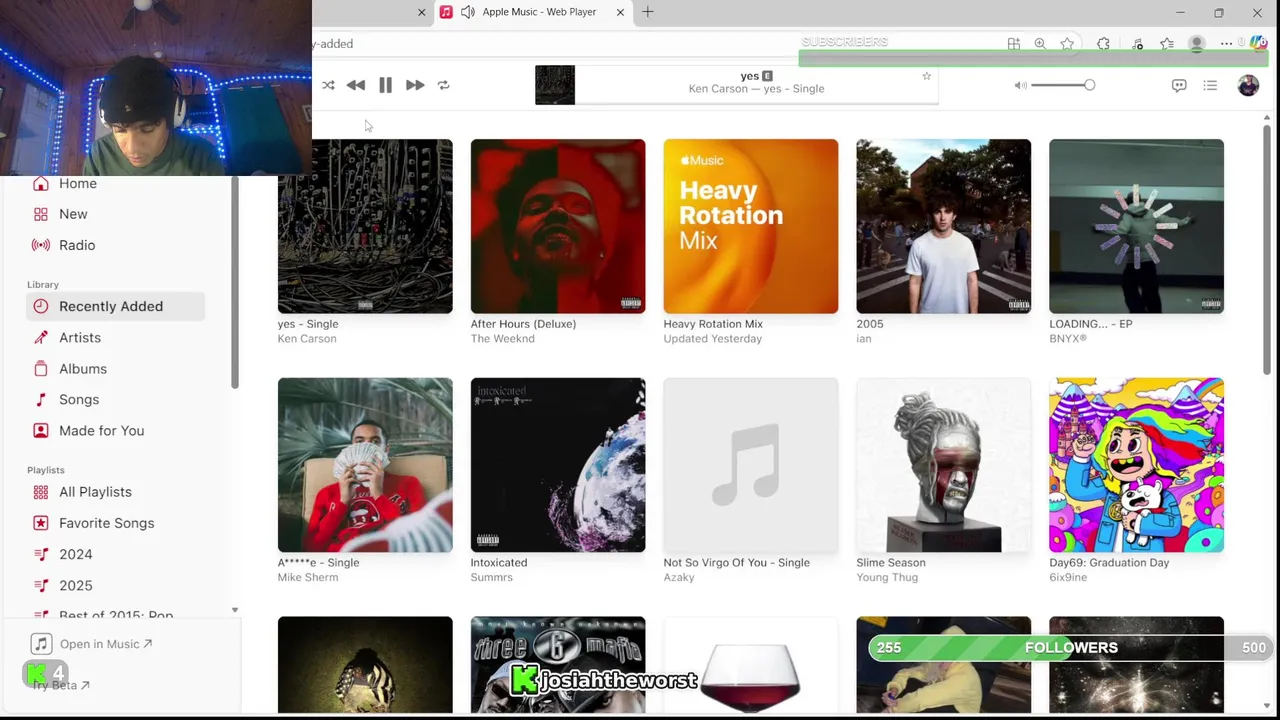Click the Recently Added clock icon
1280x720 pixels.
[x=40, y=306]
